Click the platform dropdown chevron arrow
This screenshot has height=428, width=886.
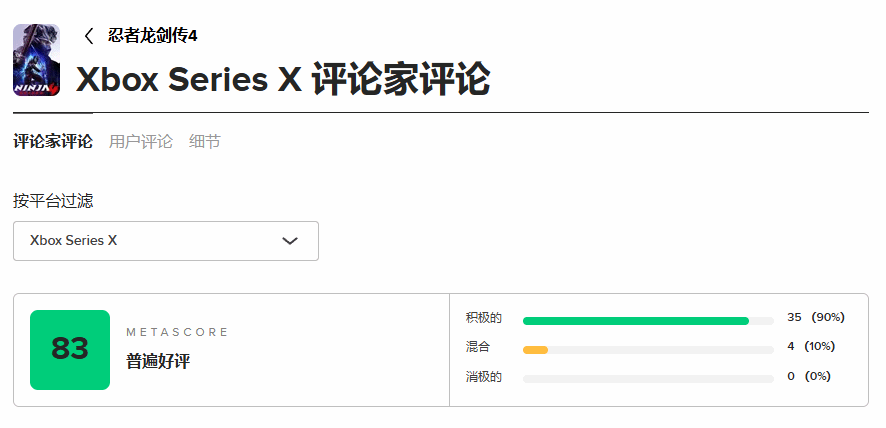(x=290, y=241)
